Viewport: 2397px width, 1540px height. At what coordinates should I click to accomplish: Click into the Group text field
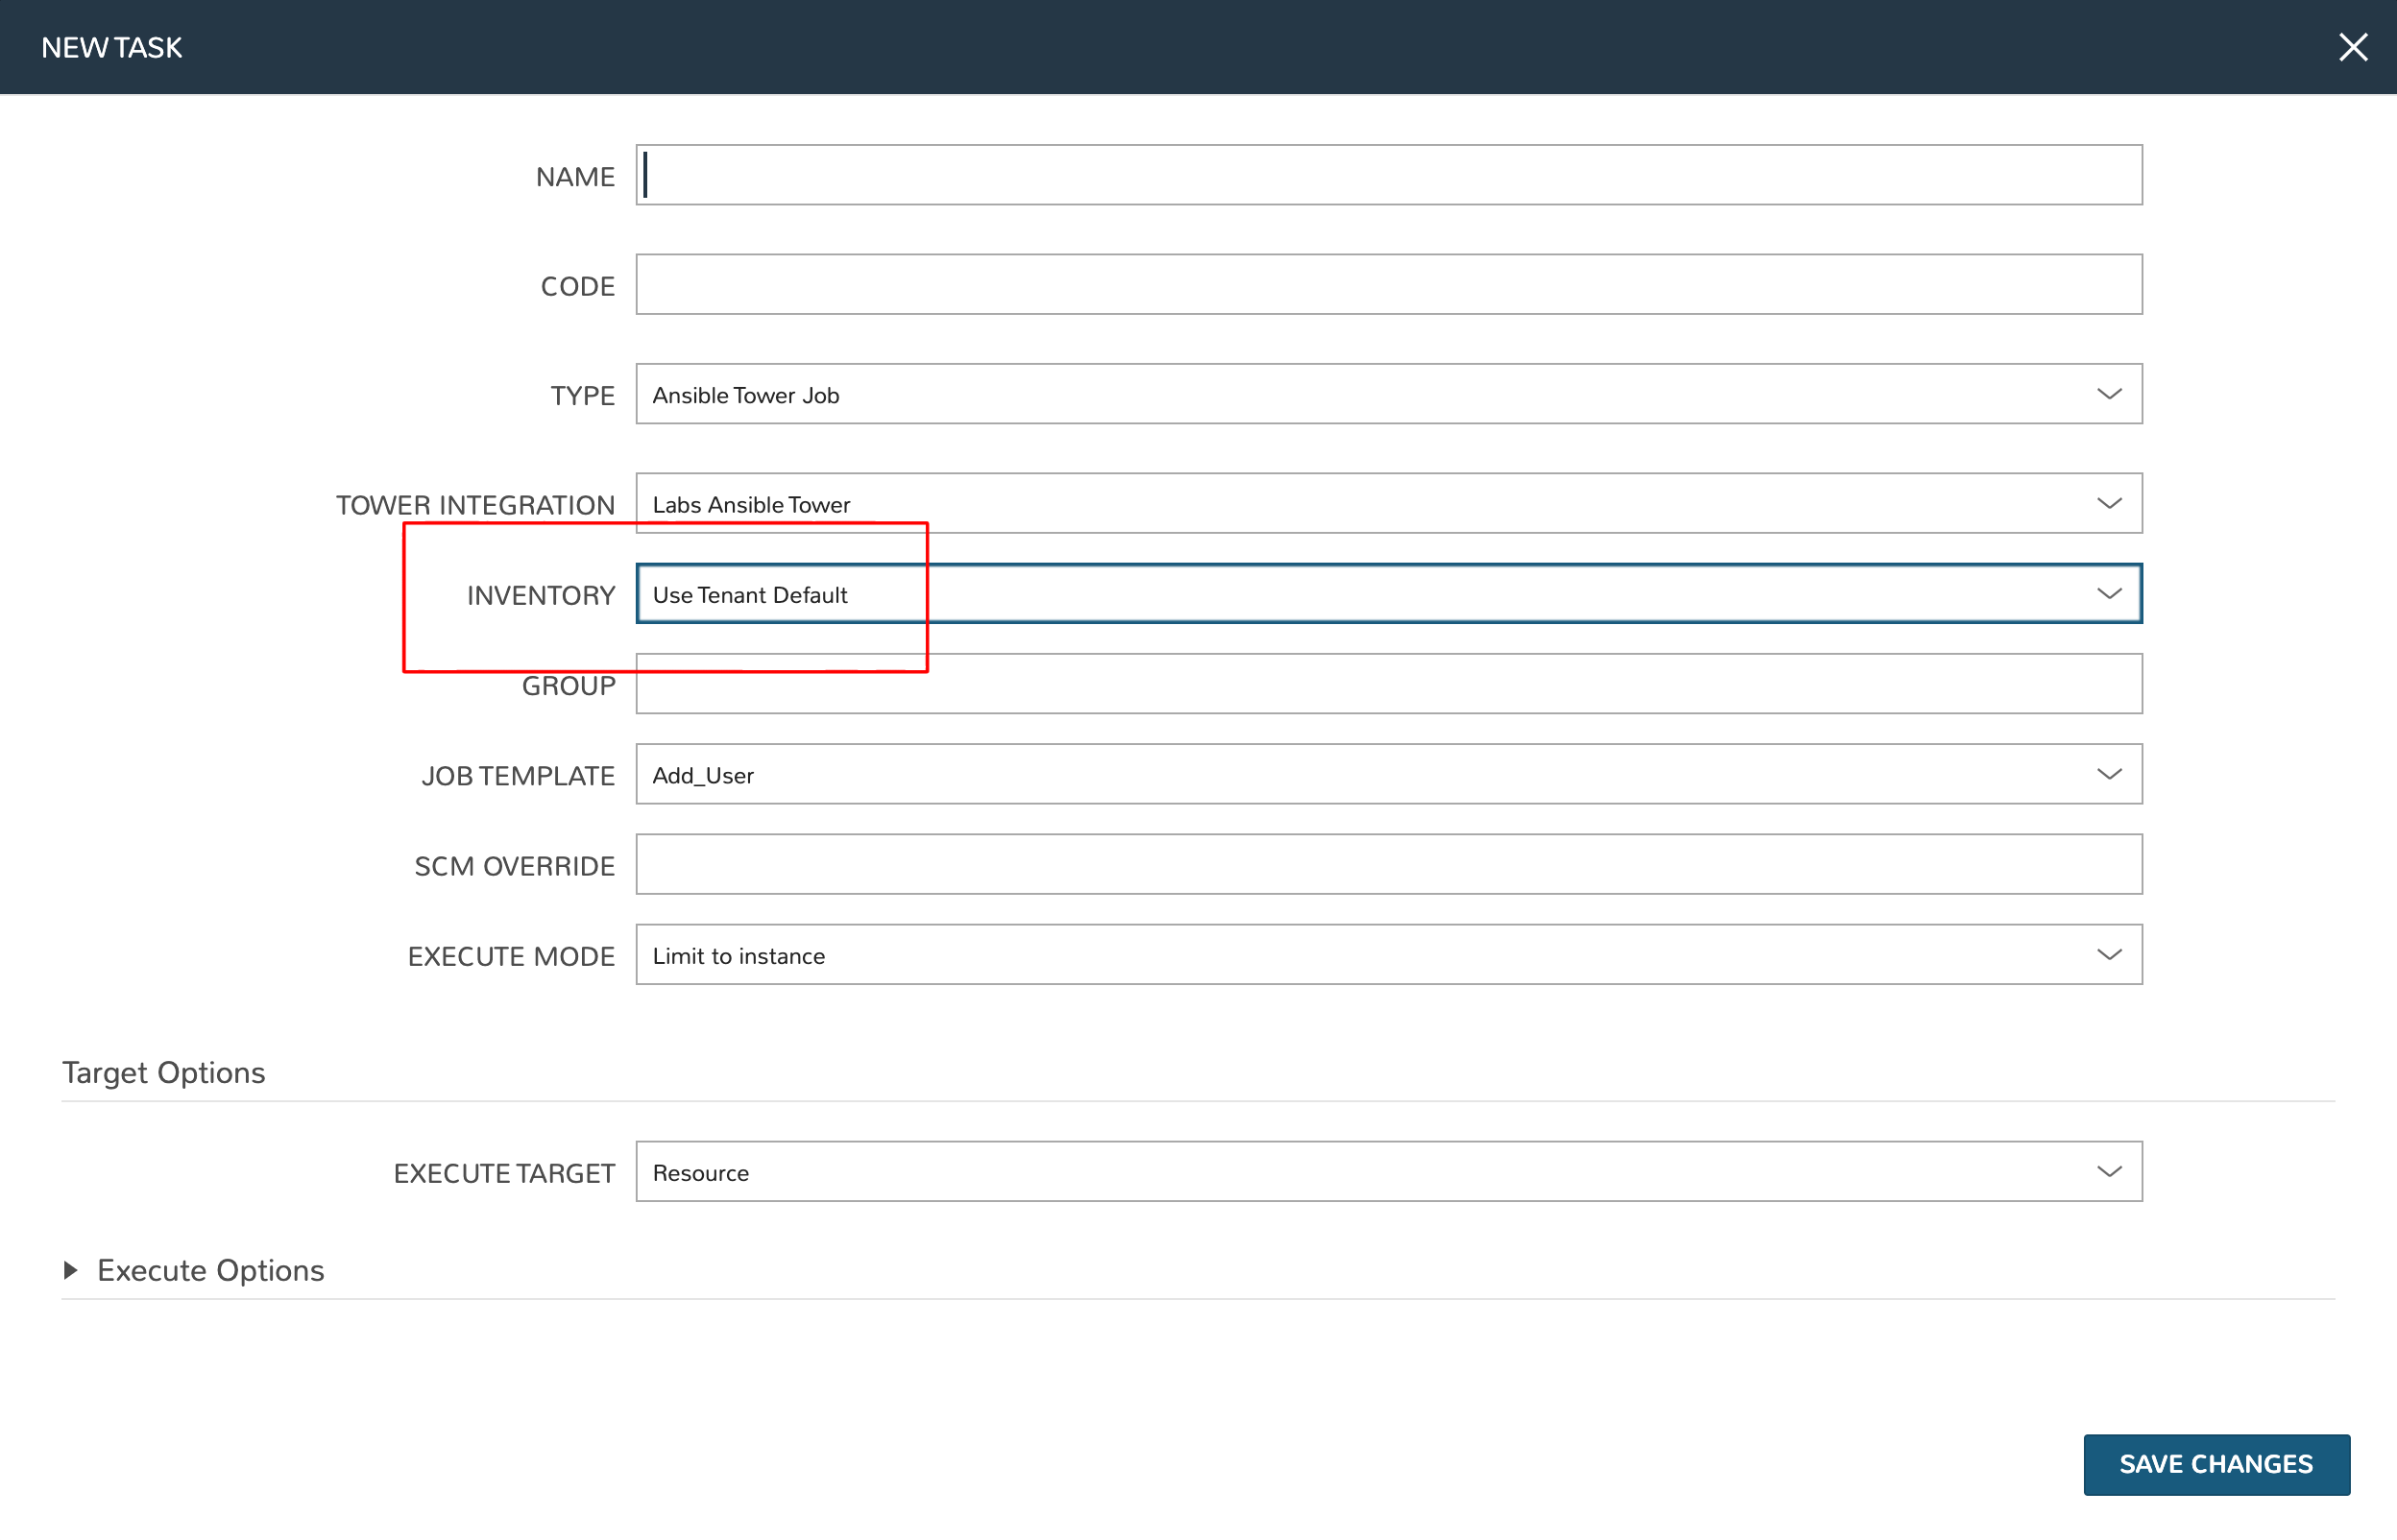click(x=1388, y=684)
